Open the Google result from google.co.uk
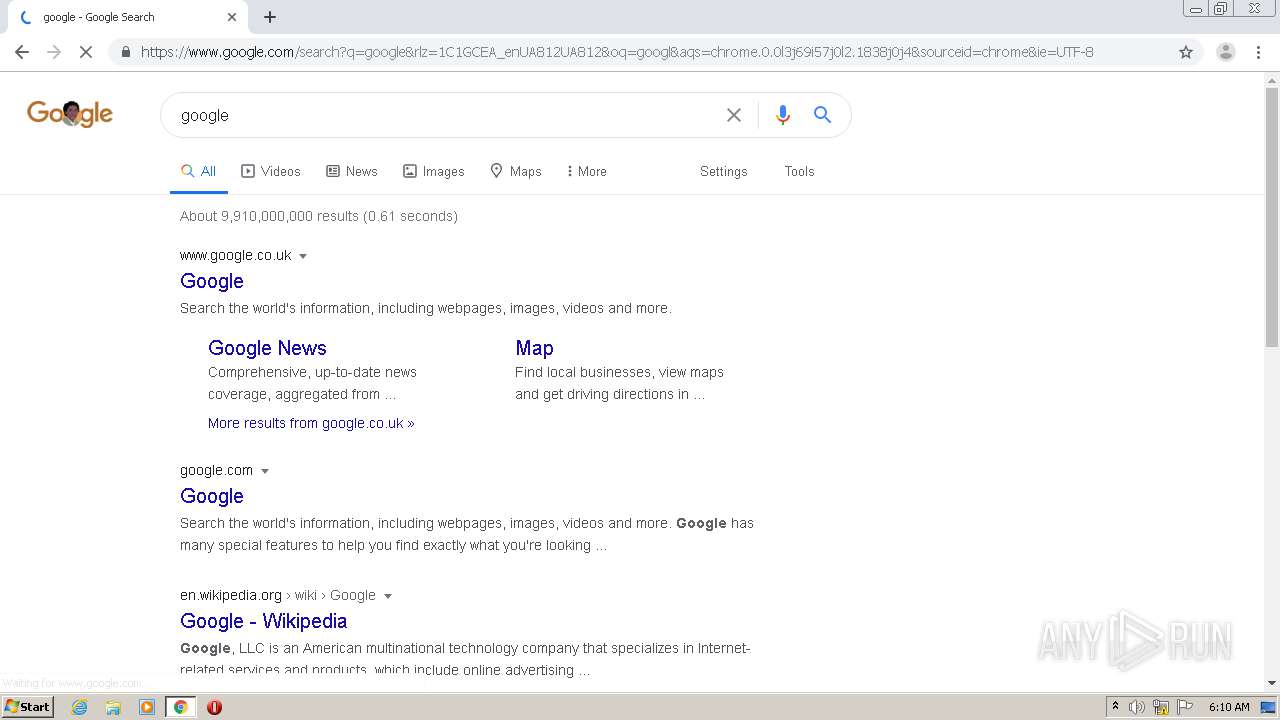This screenshot has width=1280, height=720. click(212, 281)
